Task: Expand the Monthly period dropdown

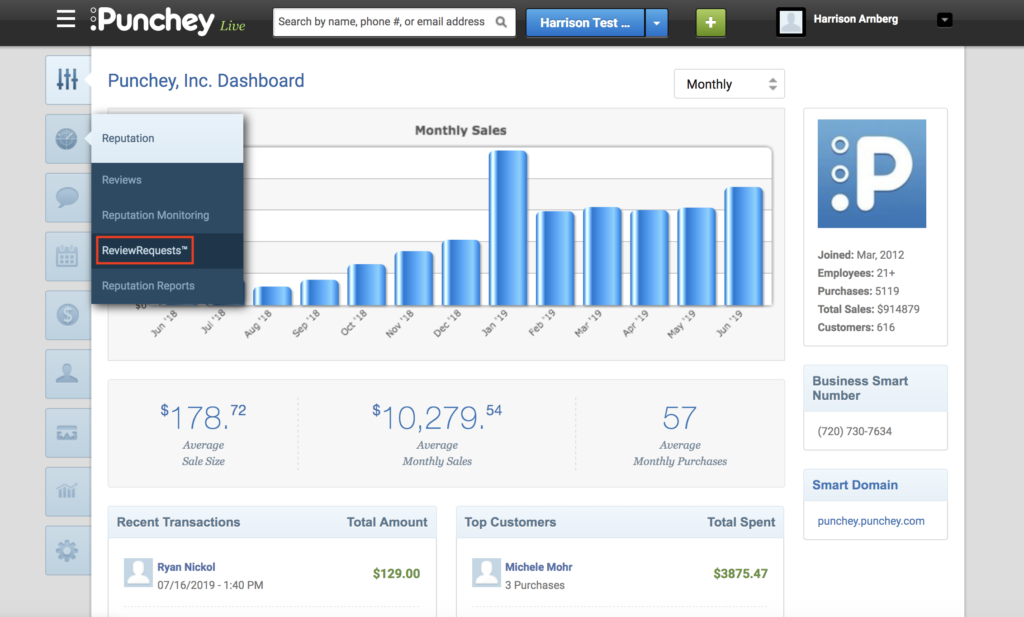Action: 729,84
